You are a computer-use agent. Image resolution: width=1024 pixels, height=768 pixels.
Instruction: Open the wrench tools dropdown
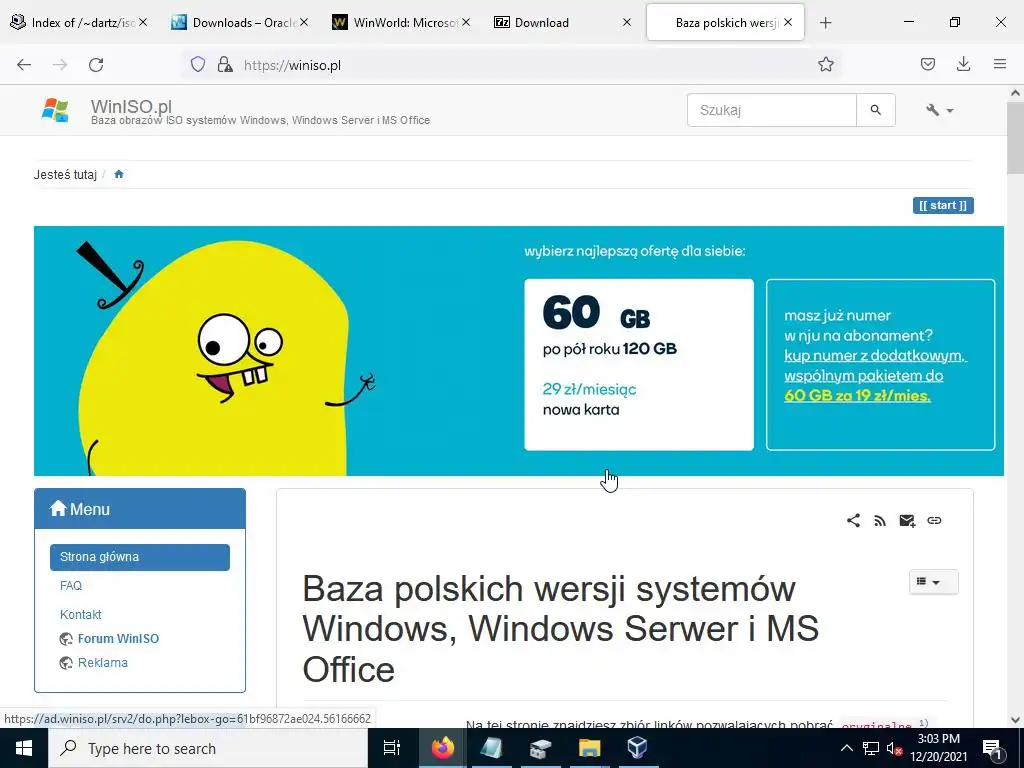pos(940,110)
